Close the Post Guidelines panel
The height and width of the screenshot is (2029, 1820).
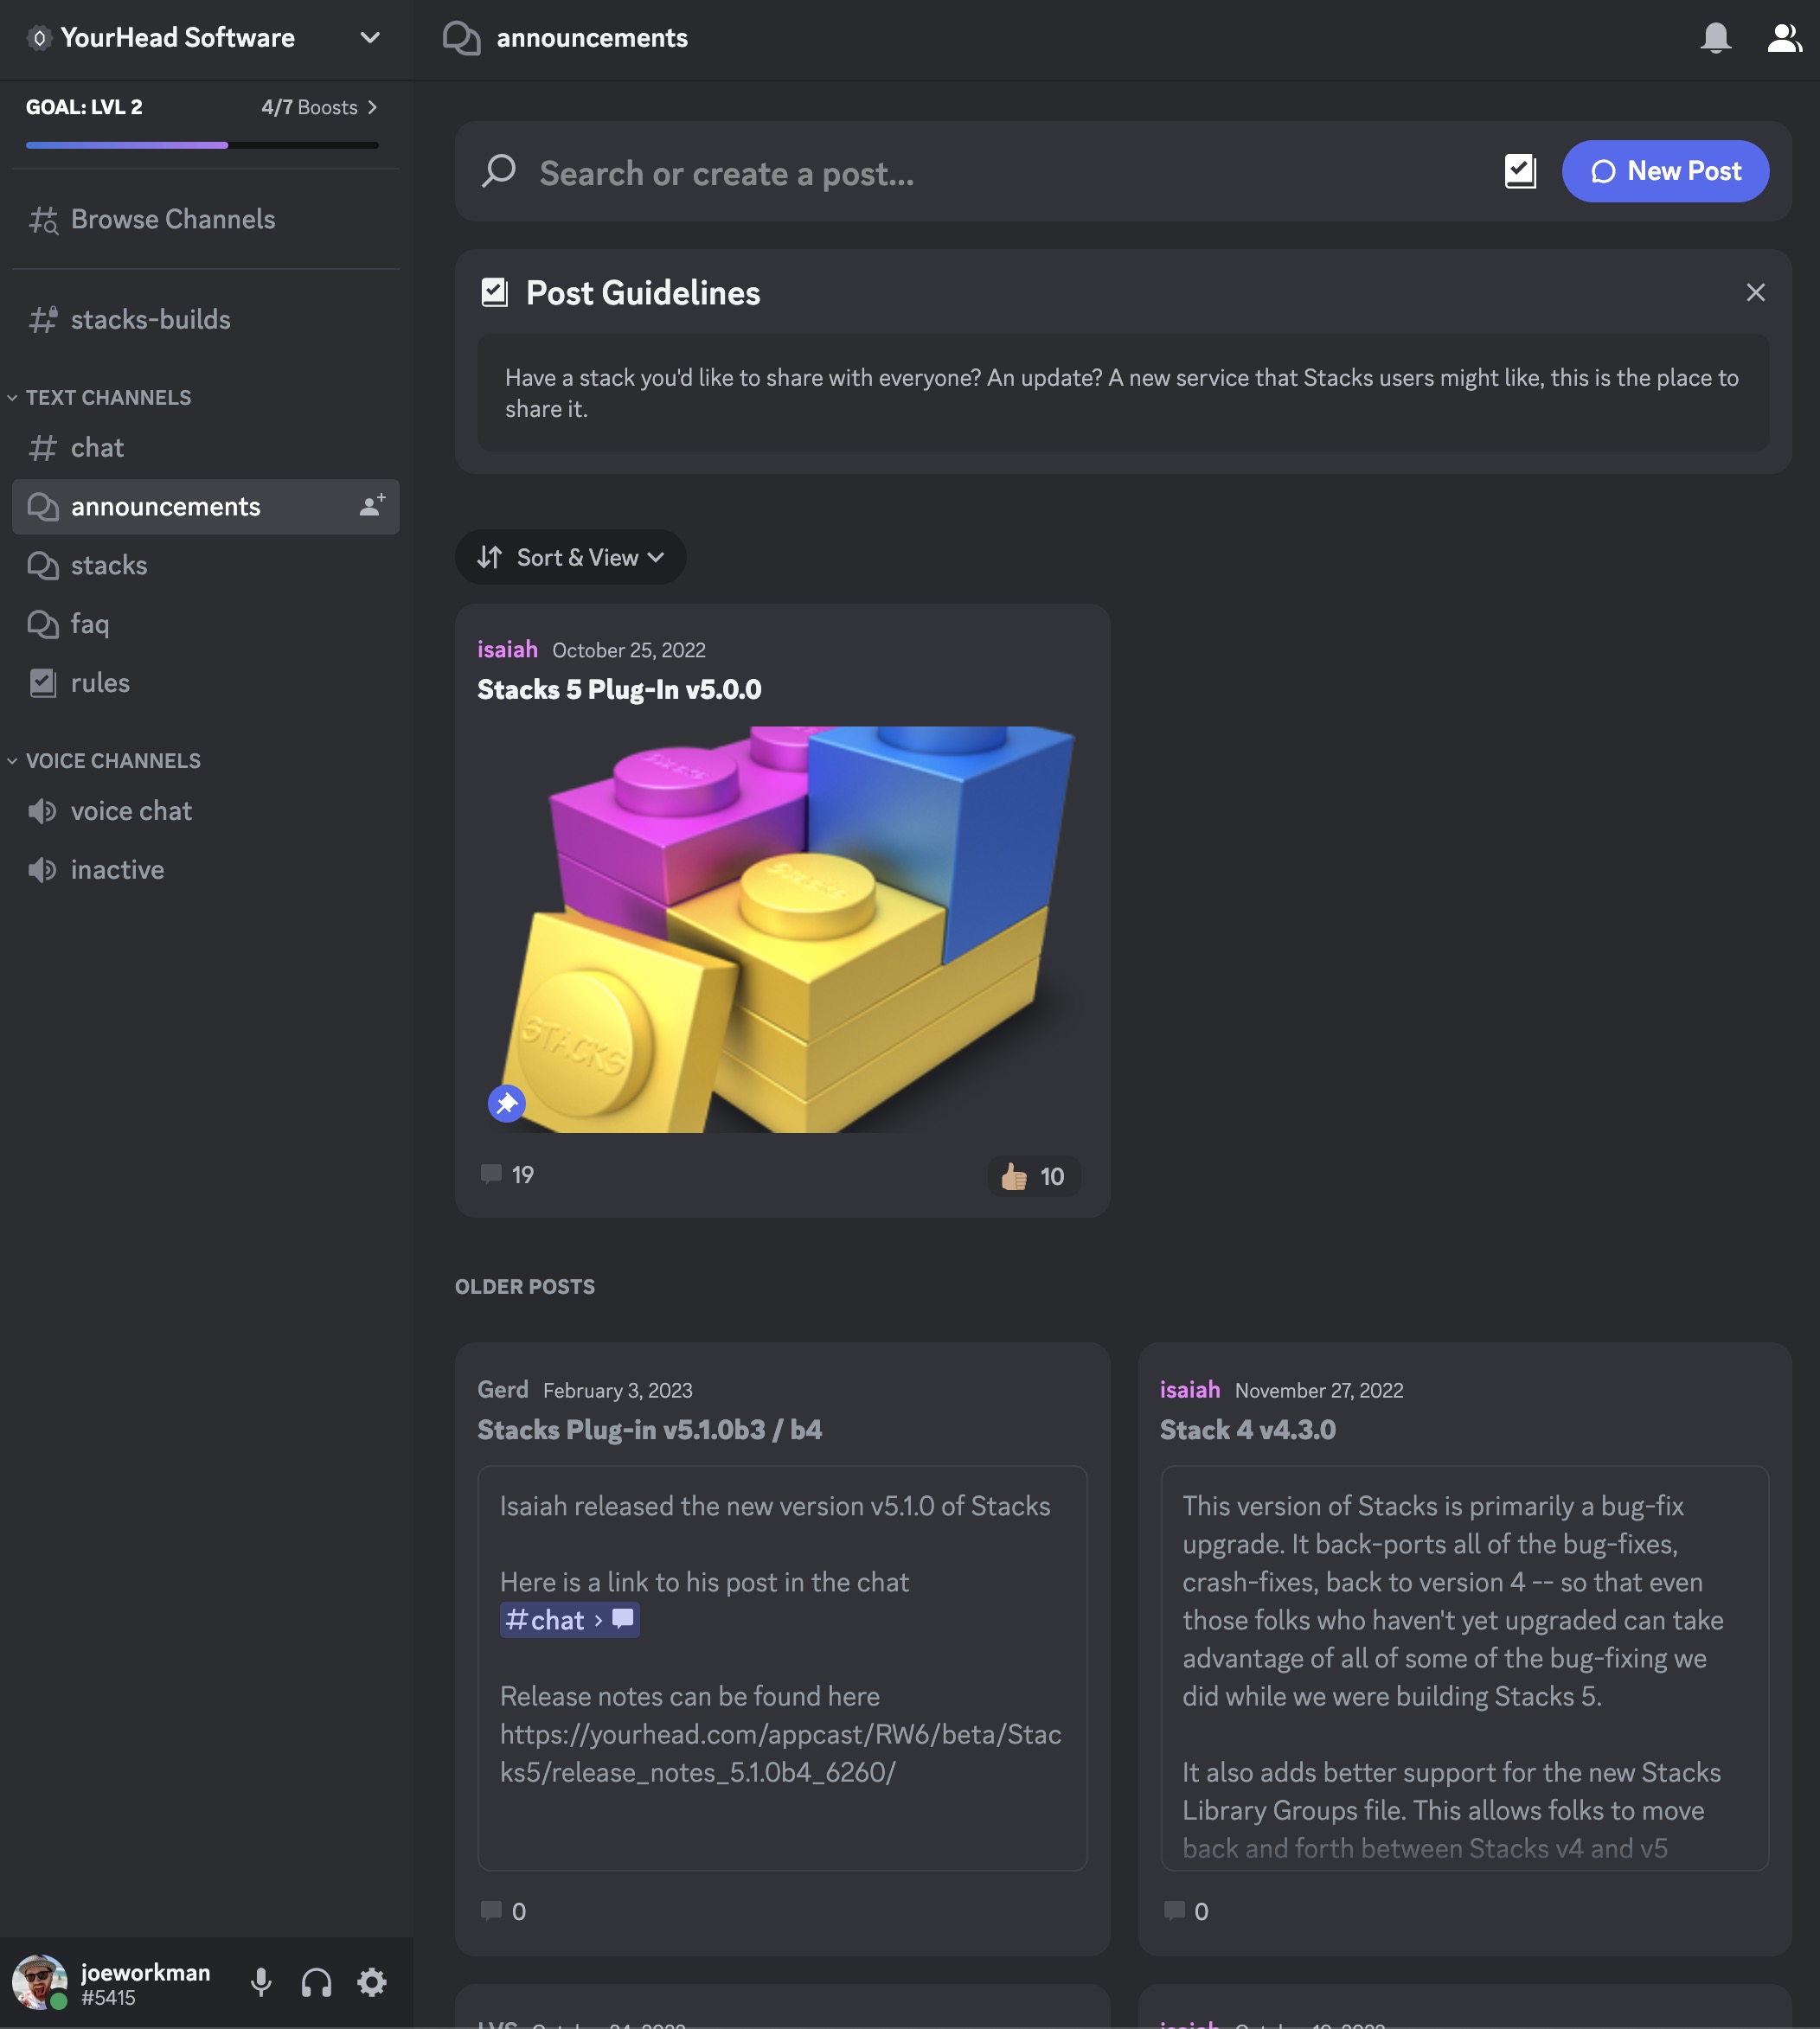[1755, 292]
